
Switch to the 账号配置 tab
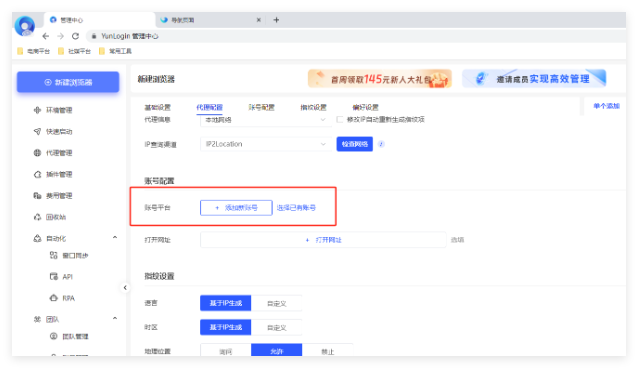[x=262, y=107]
